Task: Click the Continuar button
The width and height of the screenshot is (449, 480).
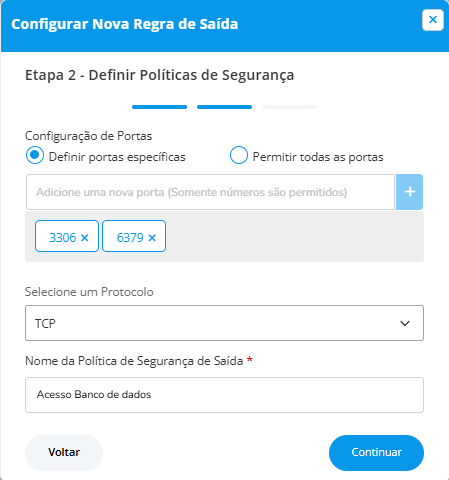Action: 376,453
